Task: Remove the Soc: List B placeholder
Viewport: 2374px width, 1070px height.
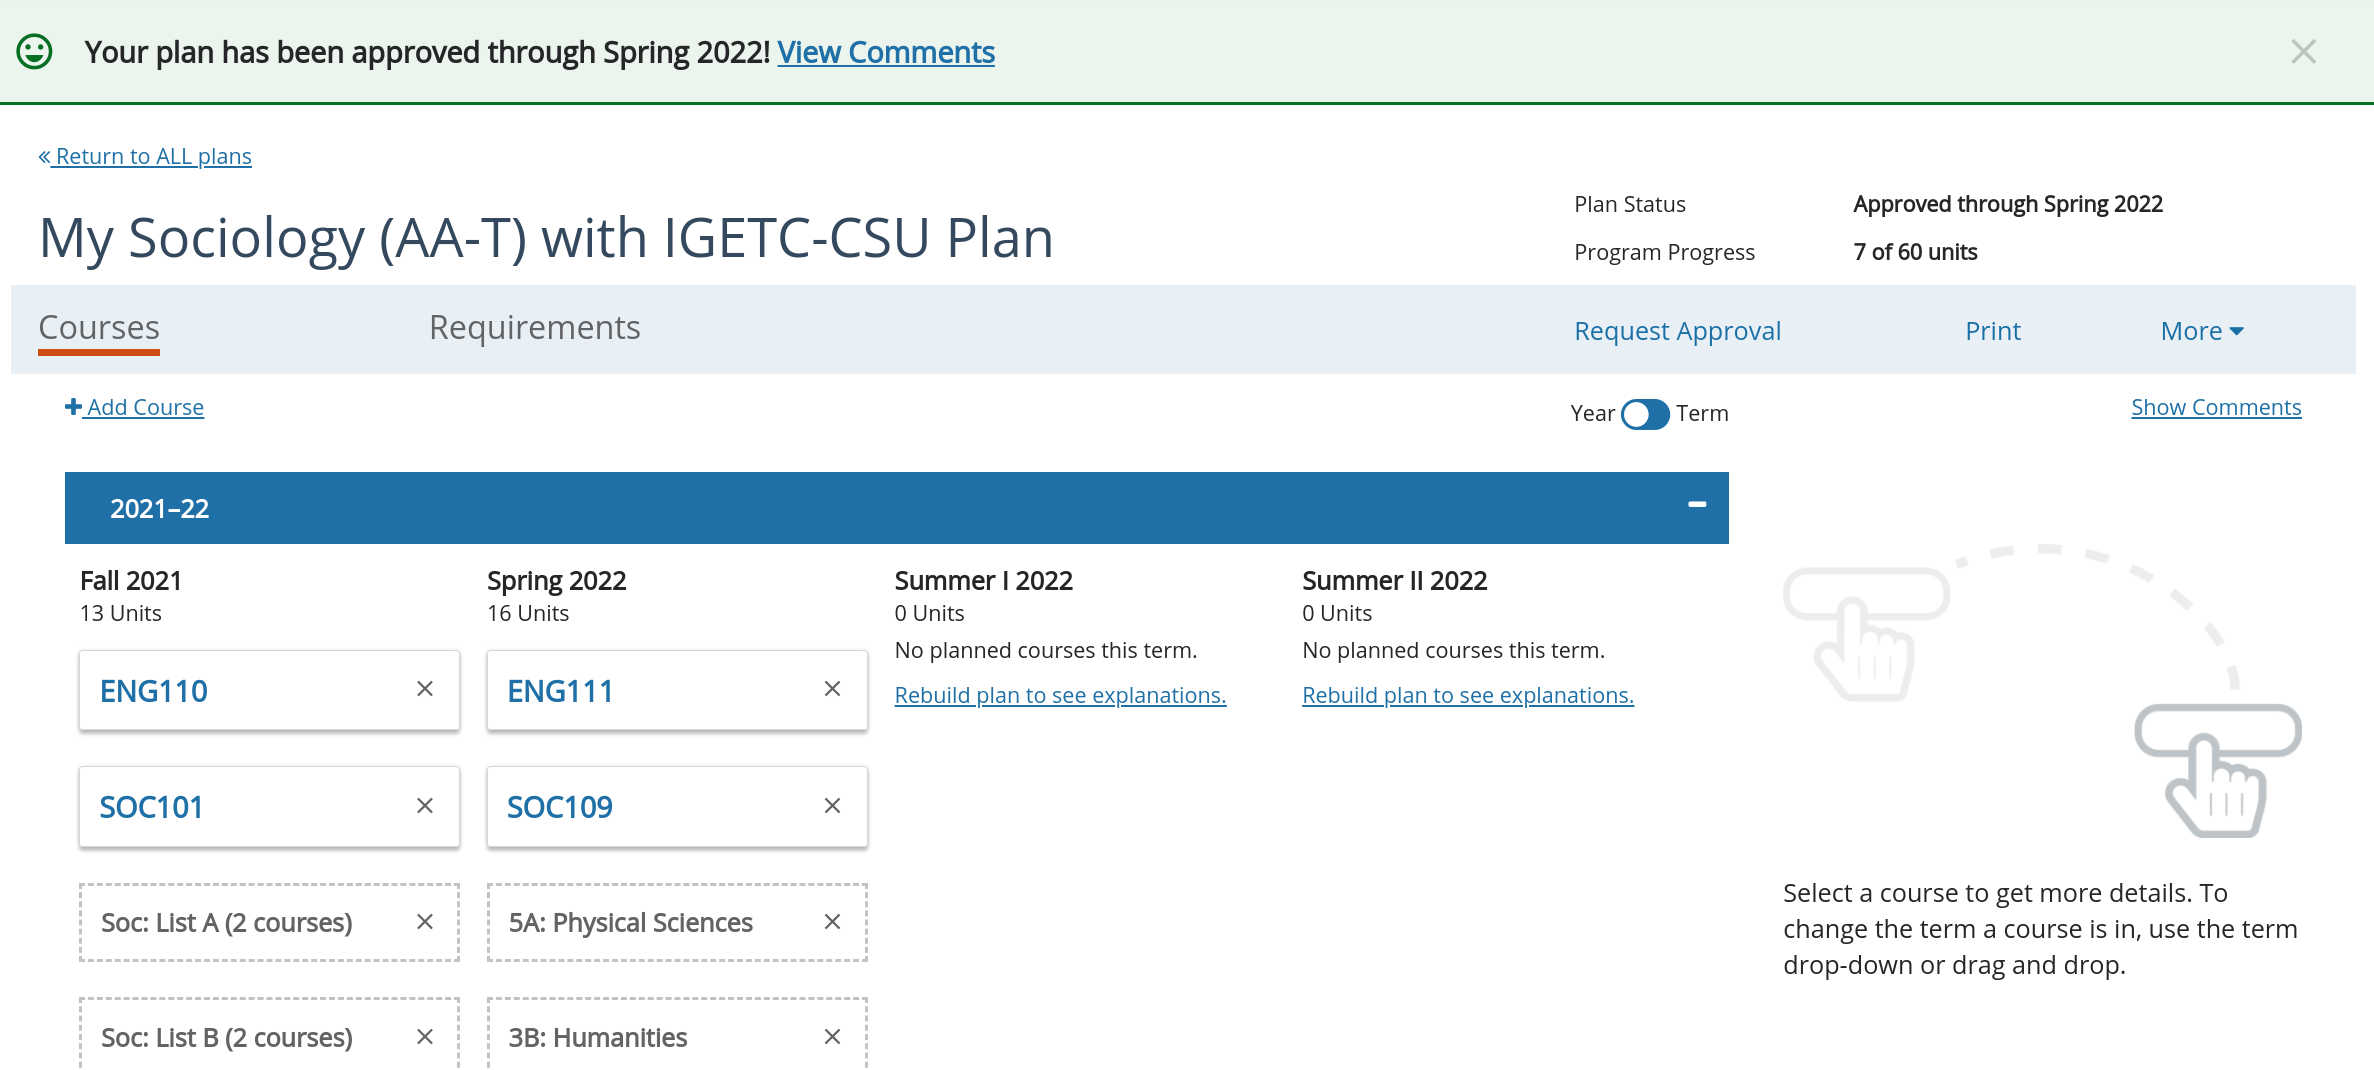Action: (425, 1036)
